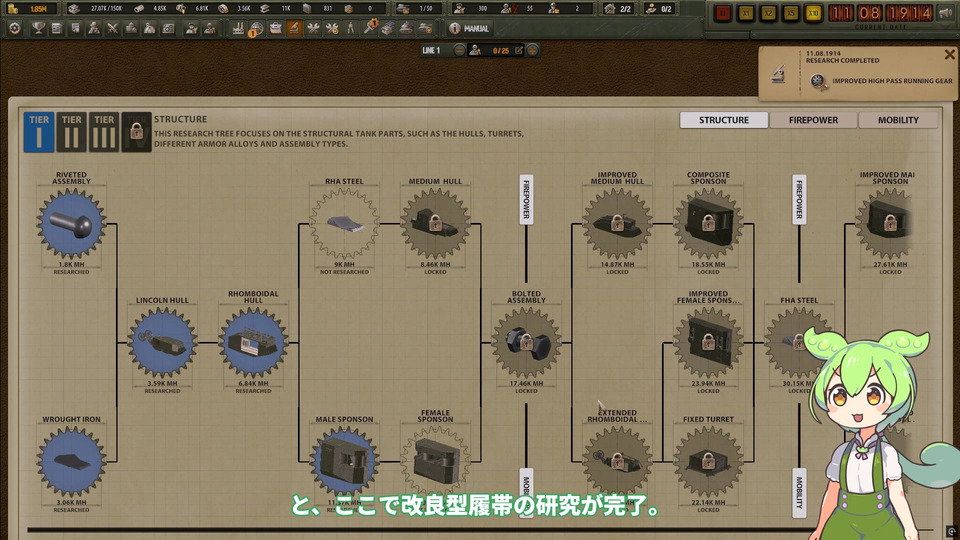Follow the Mobility link below FHA Steel
The width and height of the screenshot is (960, 540).
[799, 493]
